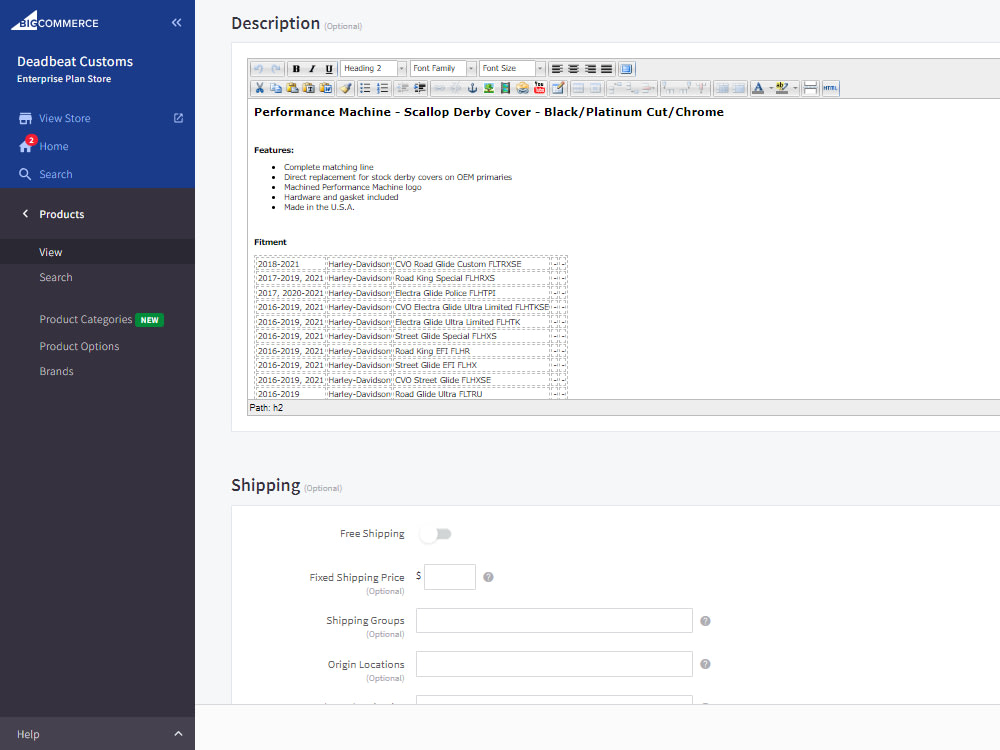The width and height of the screenshot is (1000, 750).
Task: Select View under Products
Action: (x=97, y=252)
